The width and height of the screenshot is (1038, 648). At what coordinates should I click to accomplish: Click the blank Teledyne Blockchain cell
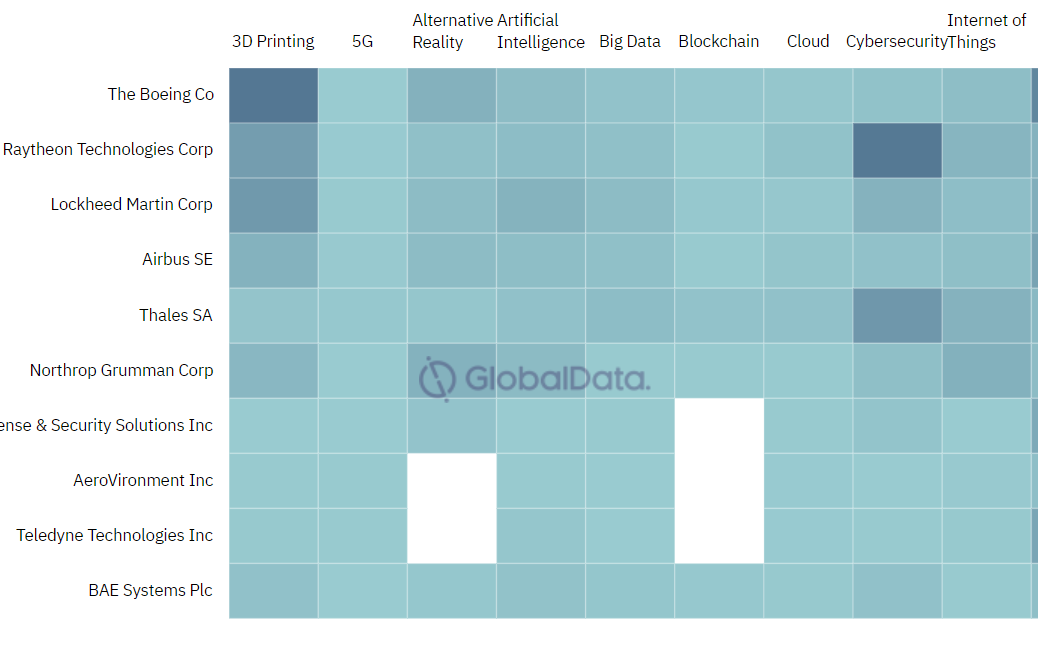pyautogui.click(x=719, y=536)
